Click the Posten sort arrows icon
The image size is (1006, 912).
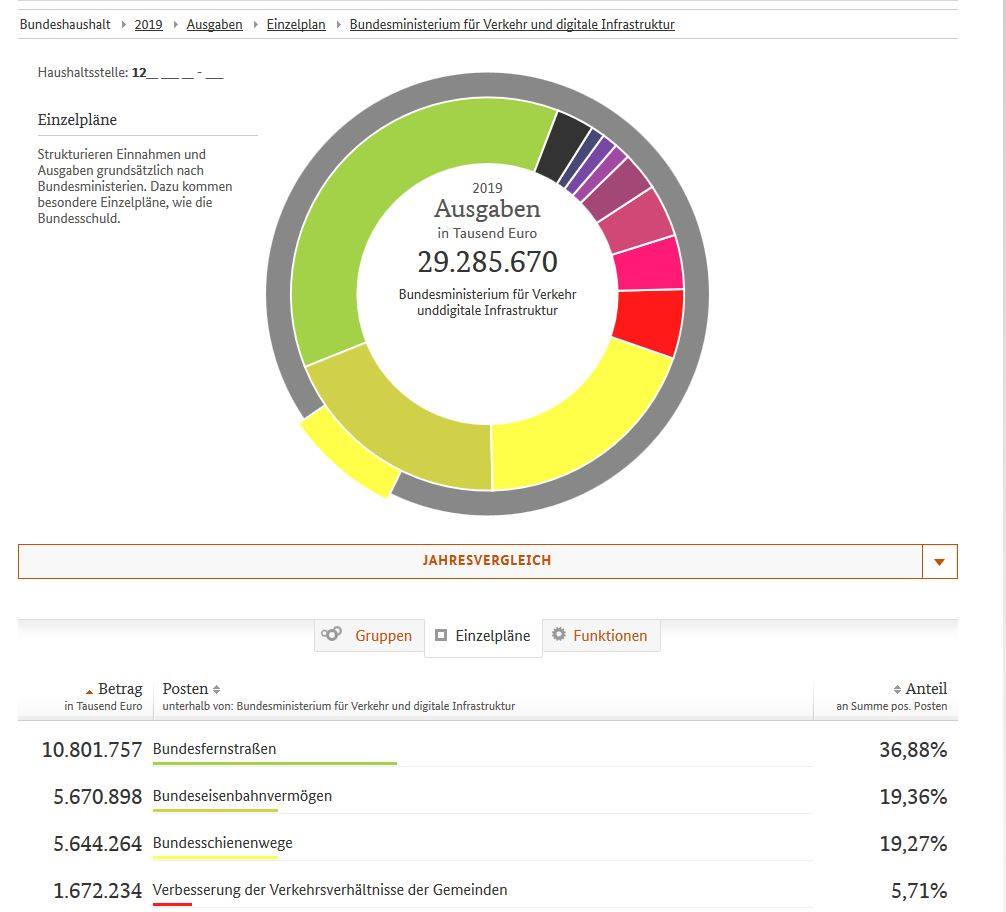click(x=217, y=689)
